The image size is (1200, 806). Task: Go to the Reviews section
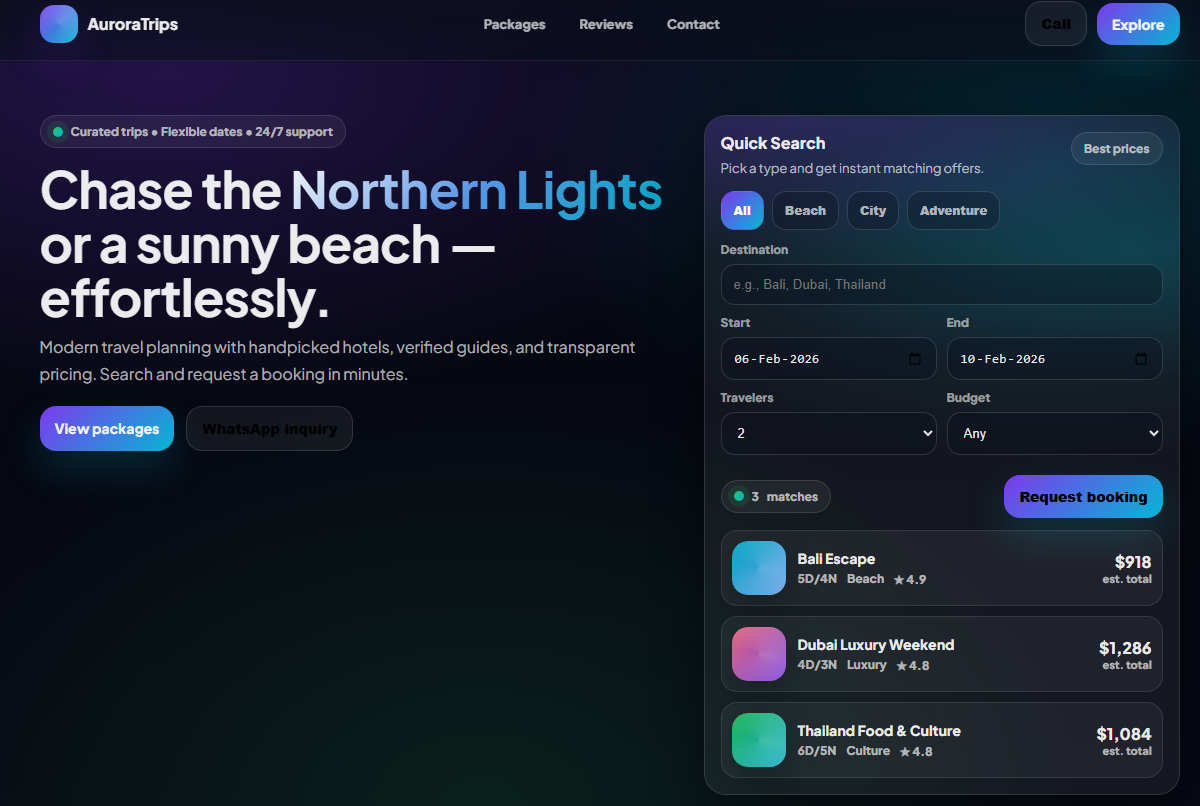[606, 24]
